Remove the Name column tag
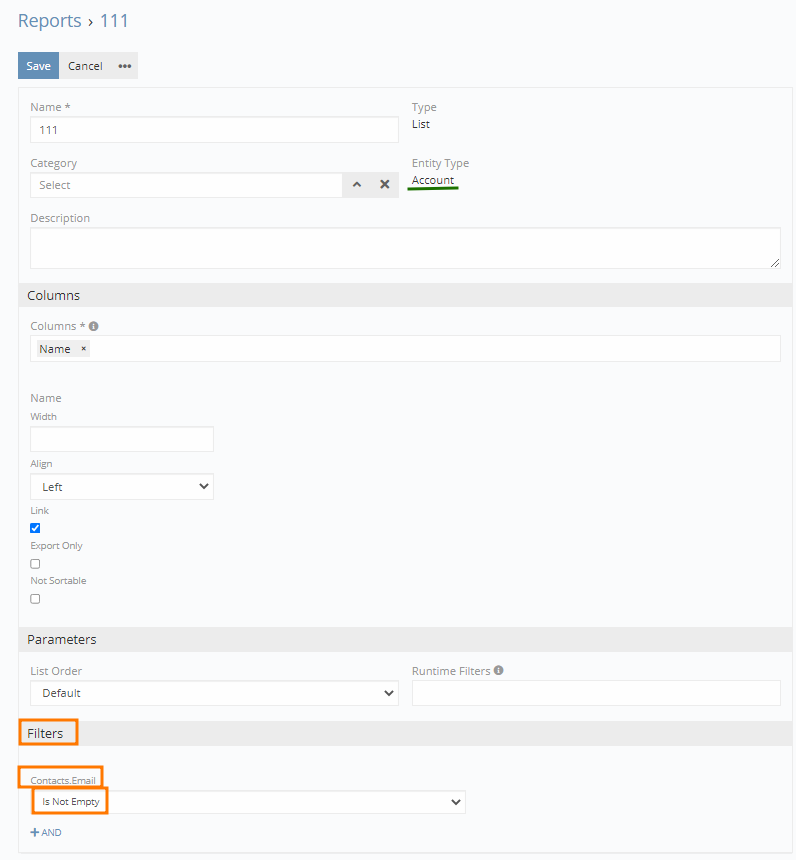 coord(84,349)
